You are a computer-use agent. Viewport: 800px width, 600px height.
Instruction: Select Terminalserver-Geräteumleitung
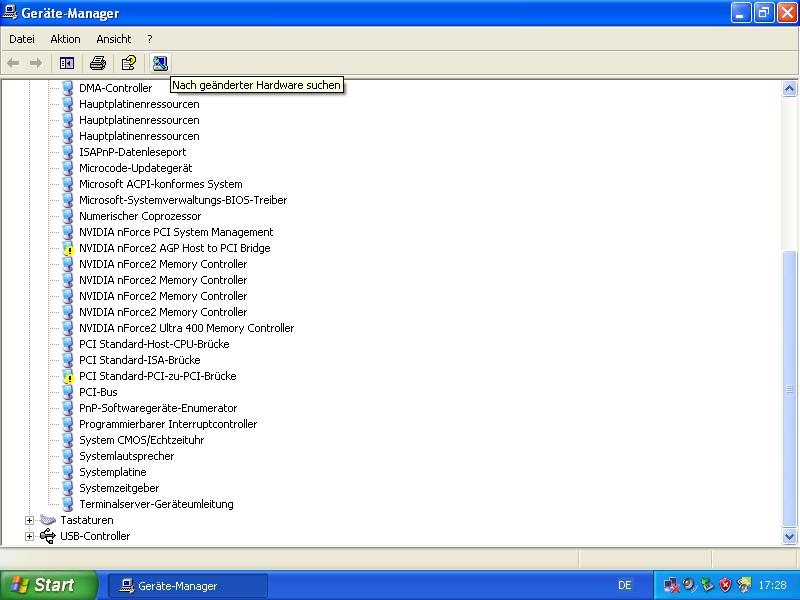point(156,504)
